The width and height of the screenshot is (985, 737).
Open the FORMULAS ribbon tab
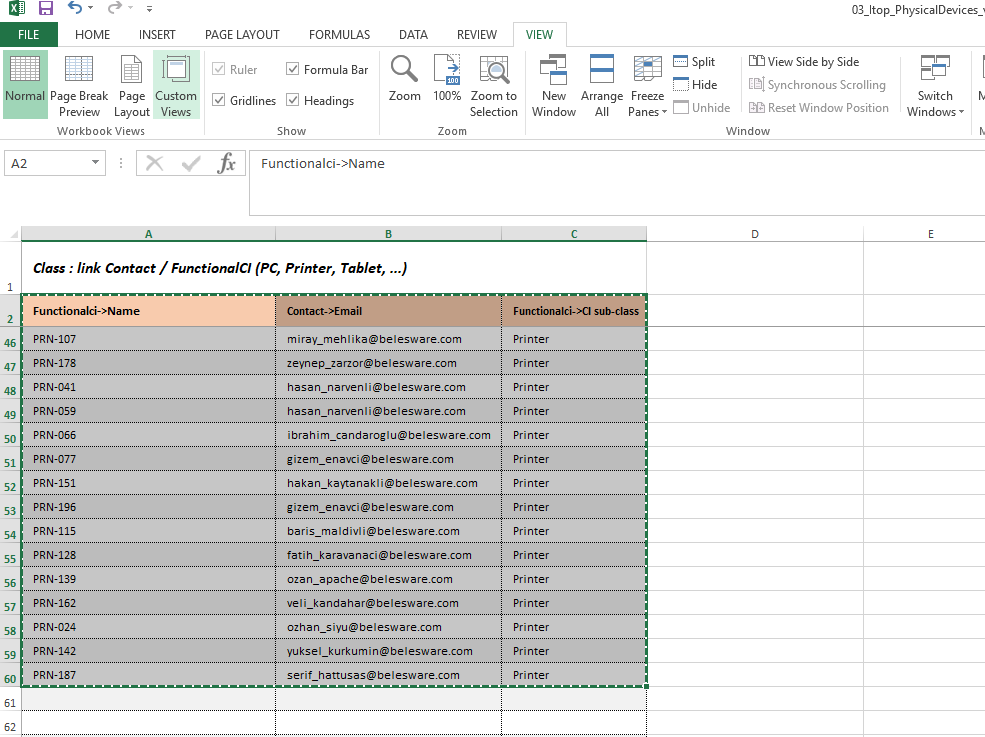tap(339, 35)
